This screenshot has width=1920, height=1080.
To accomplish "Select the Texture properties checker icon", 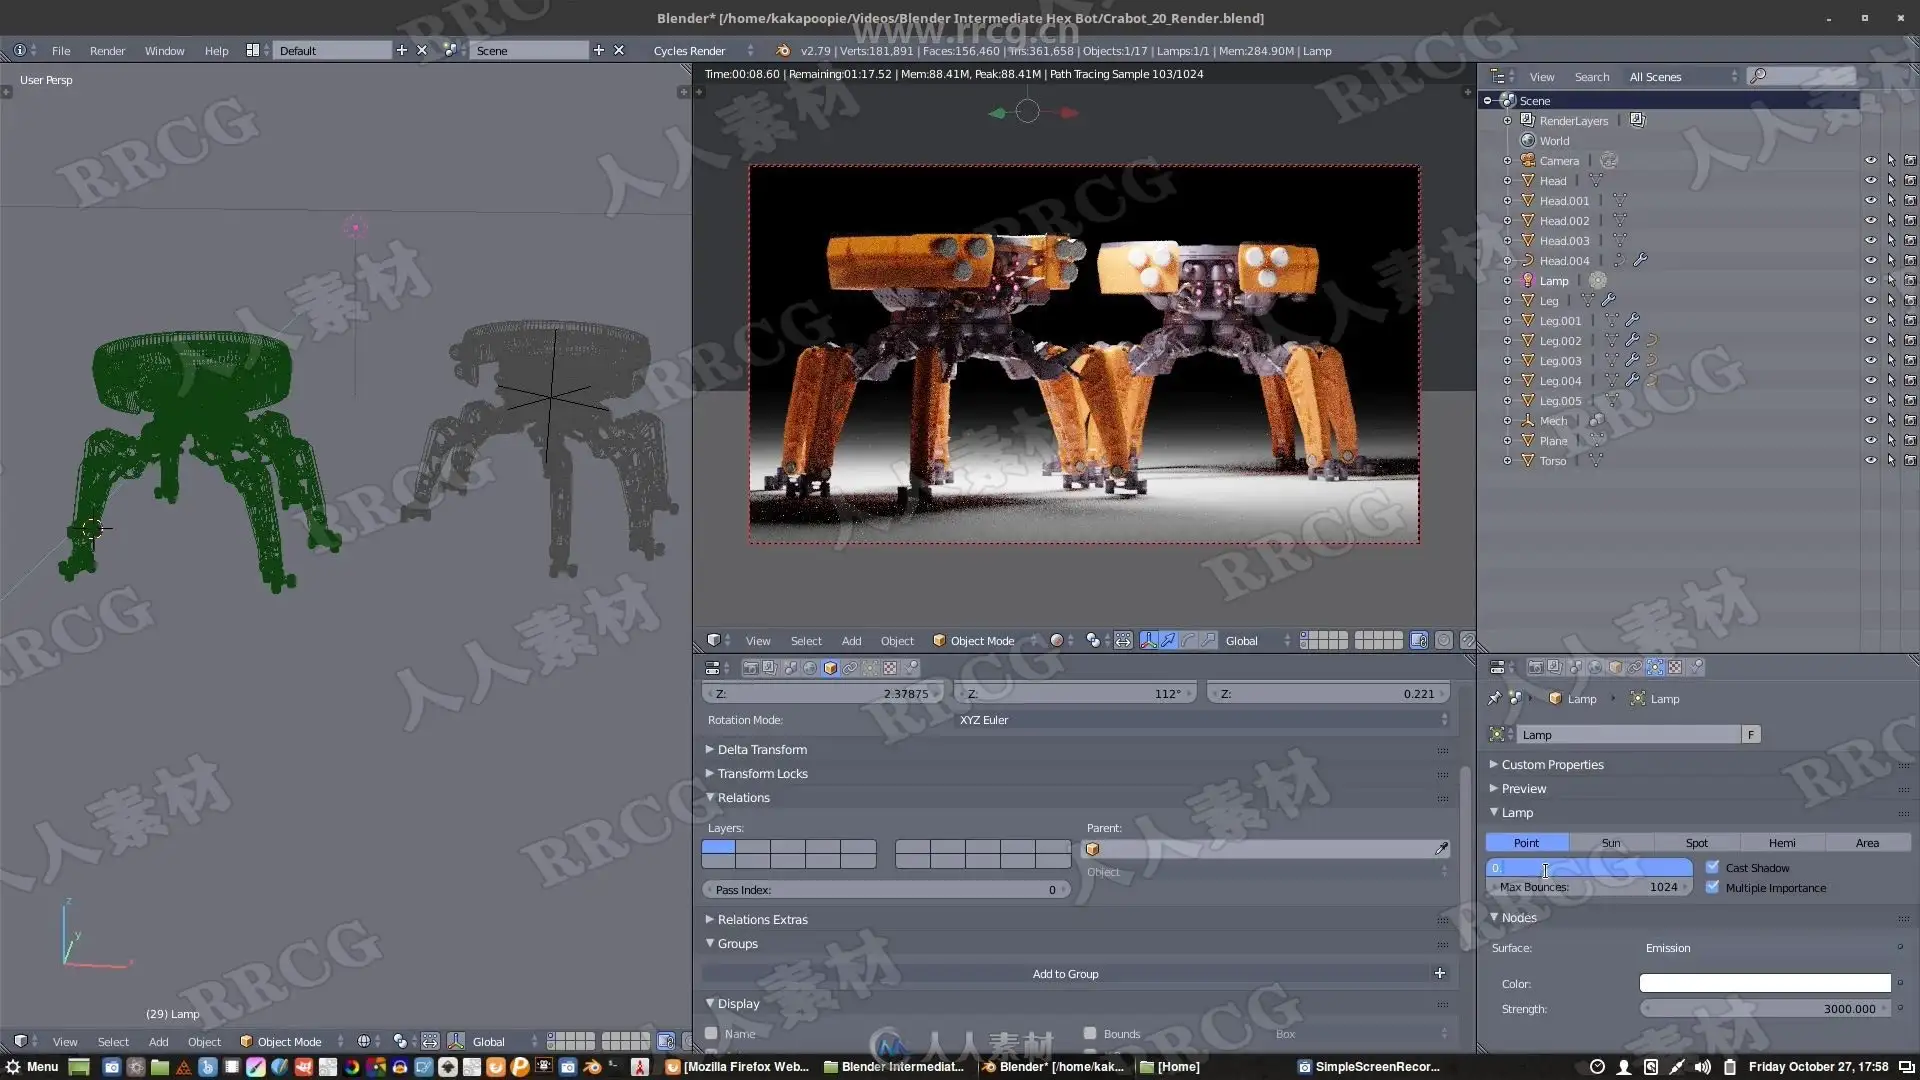I will pos(1675,667).
